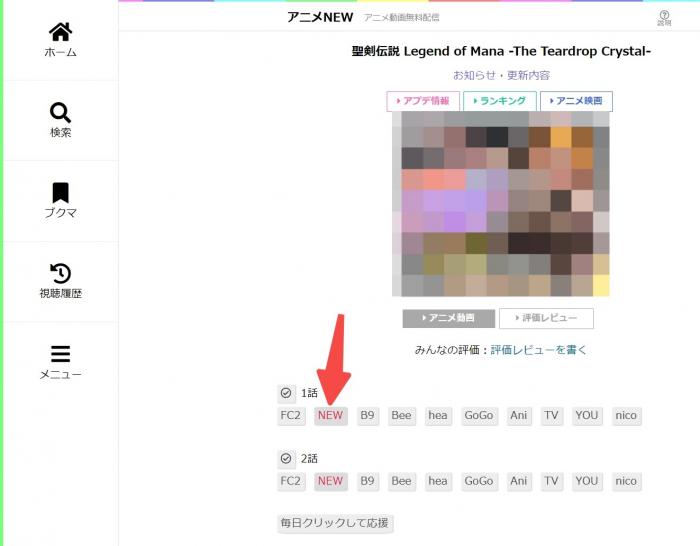Switch to the 評価レビュー tab
The image size is (700, 546).
pos(546,318)
